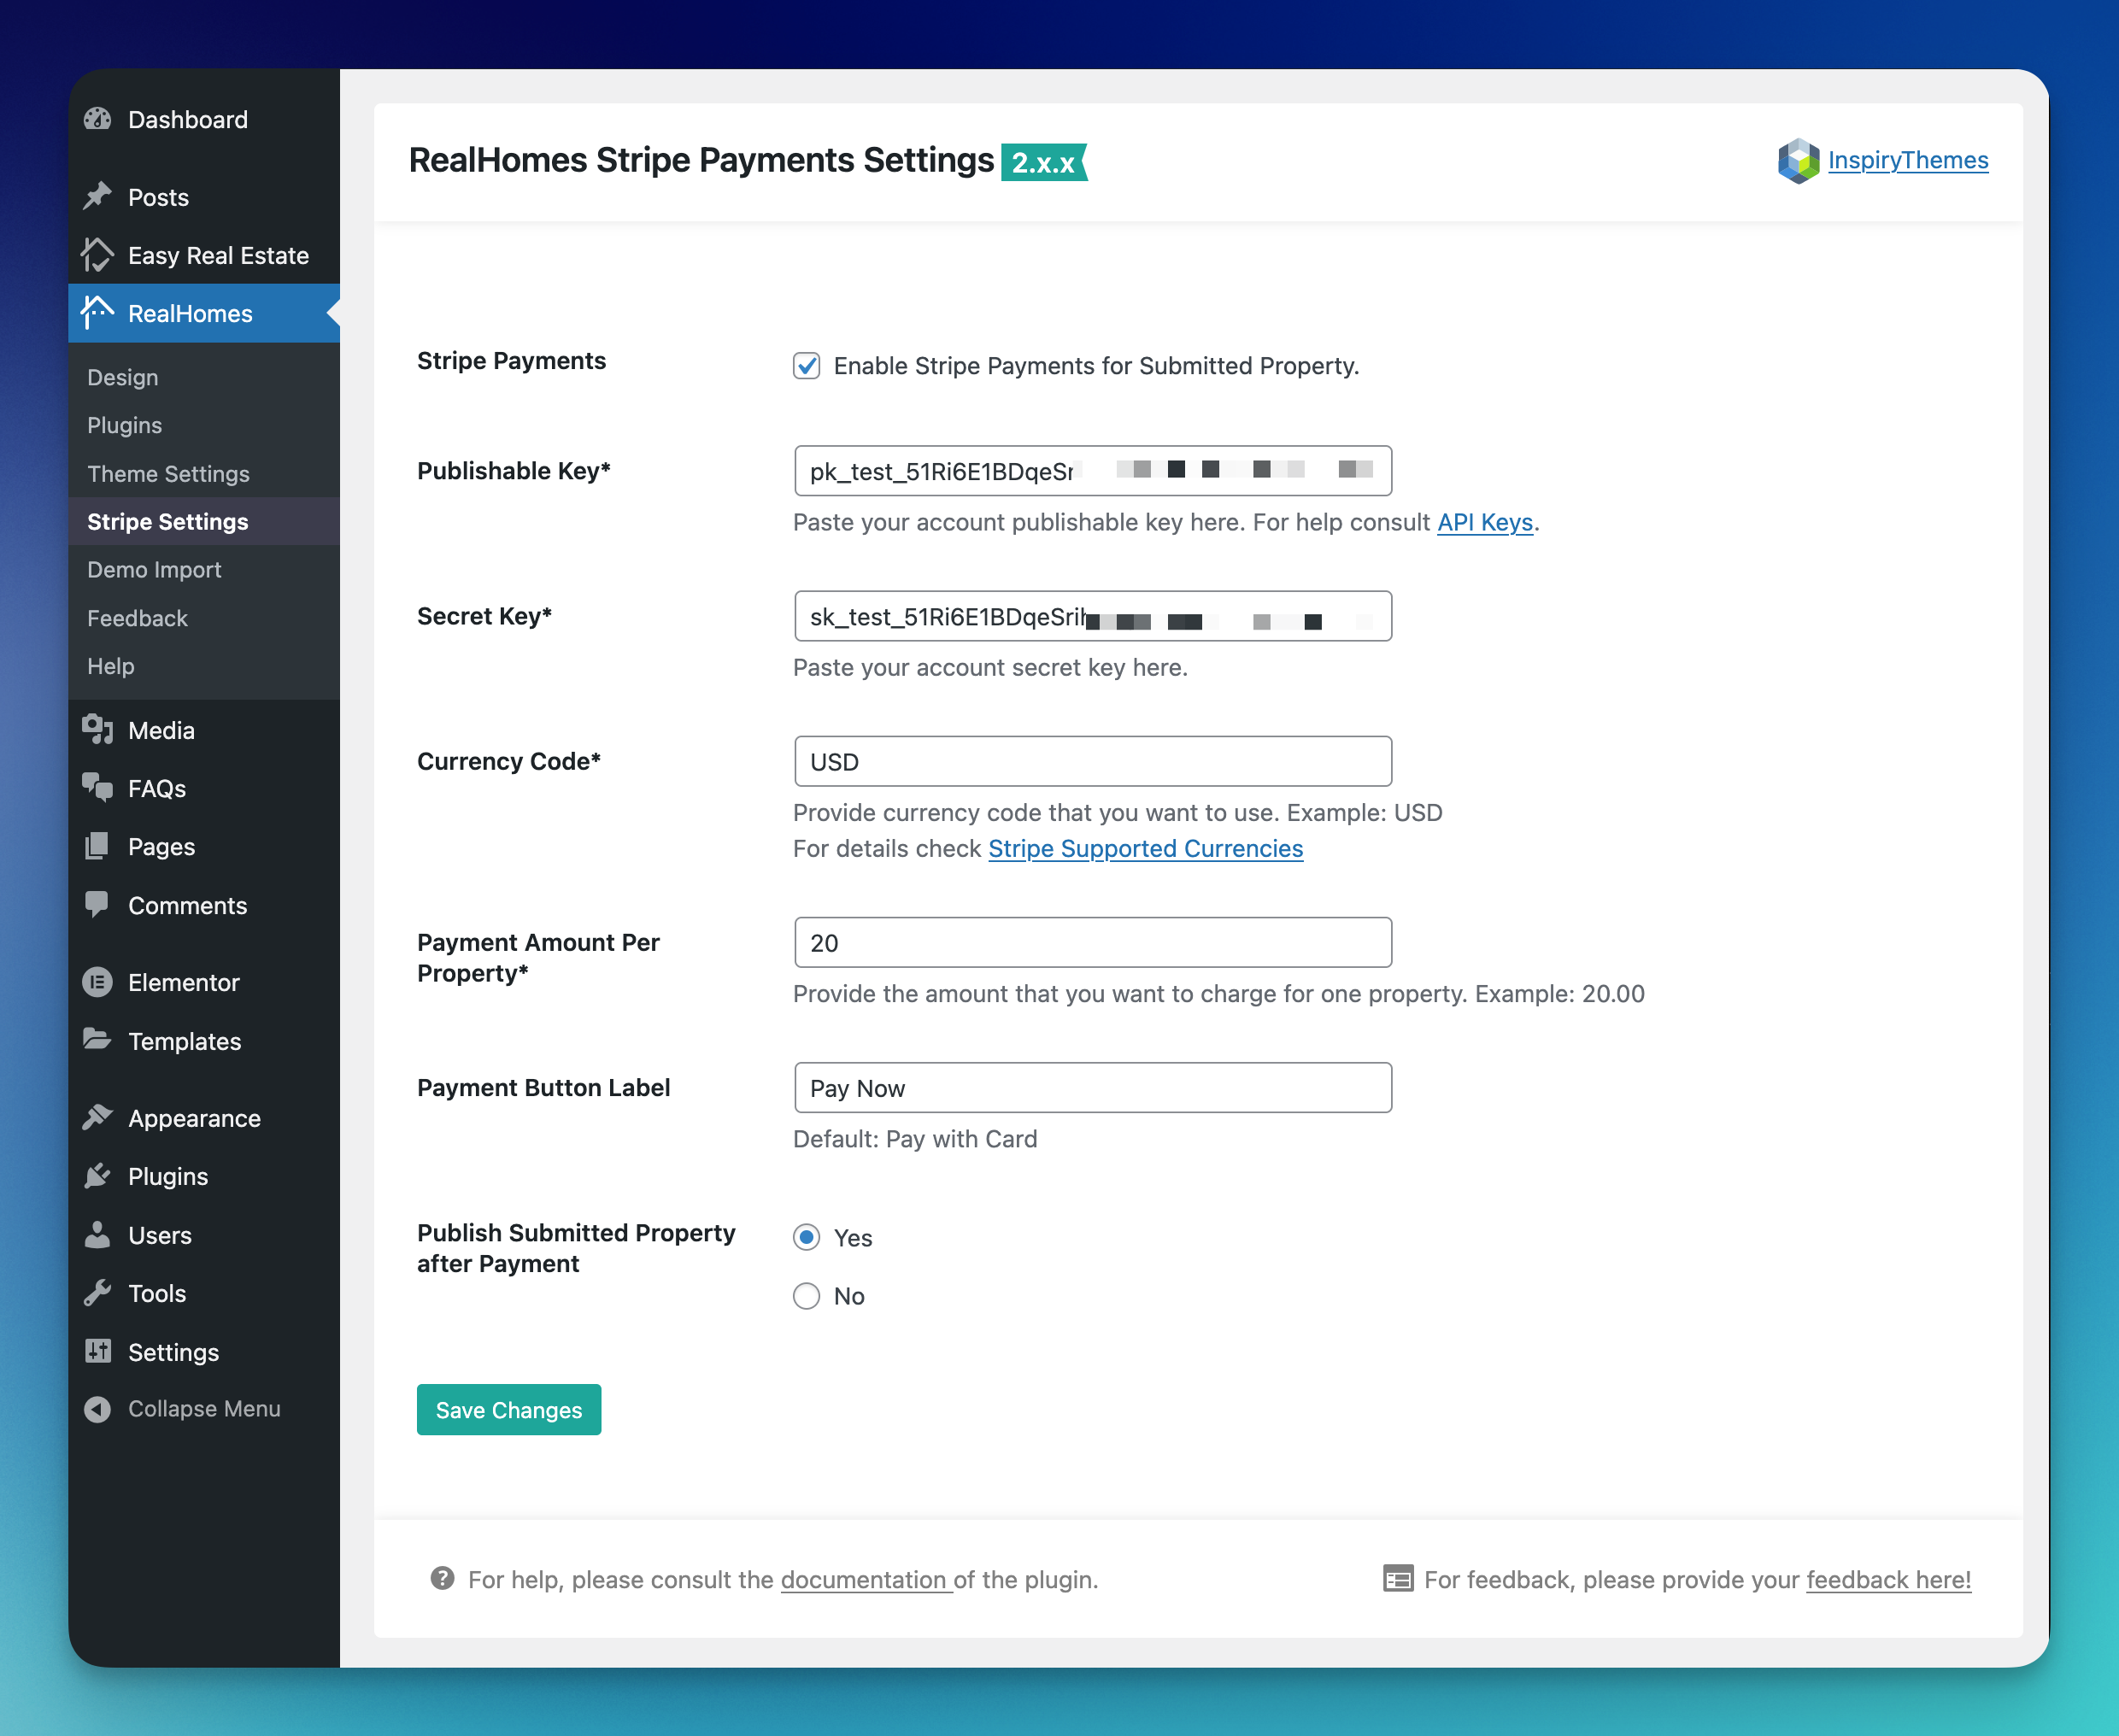Open Plugins under RealHomes submenu

204,425
